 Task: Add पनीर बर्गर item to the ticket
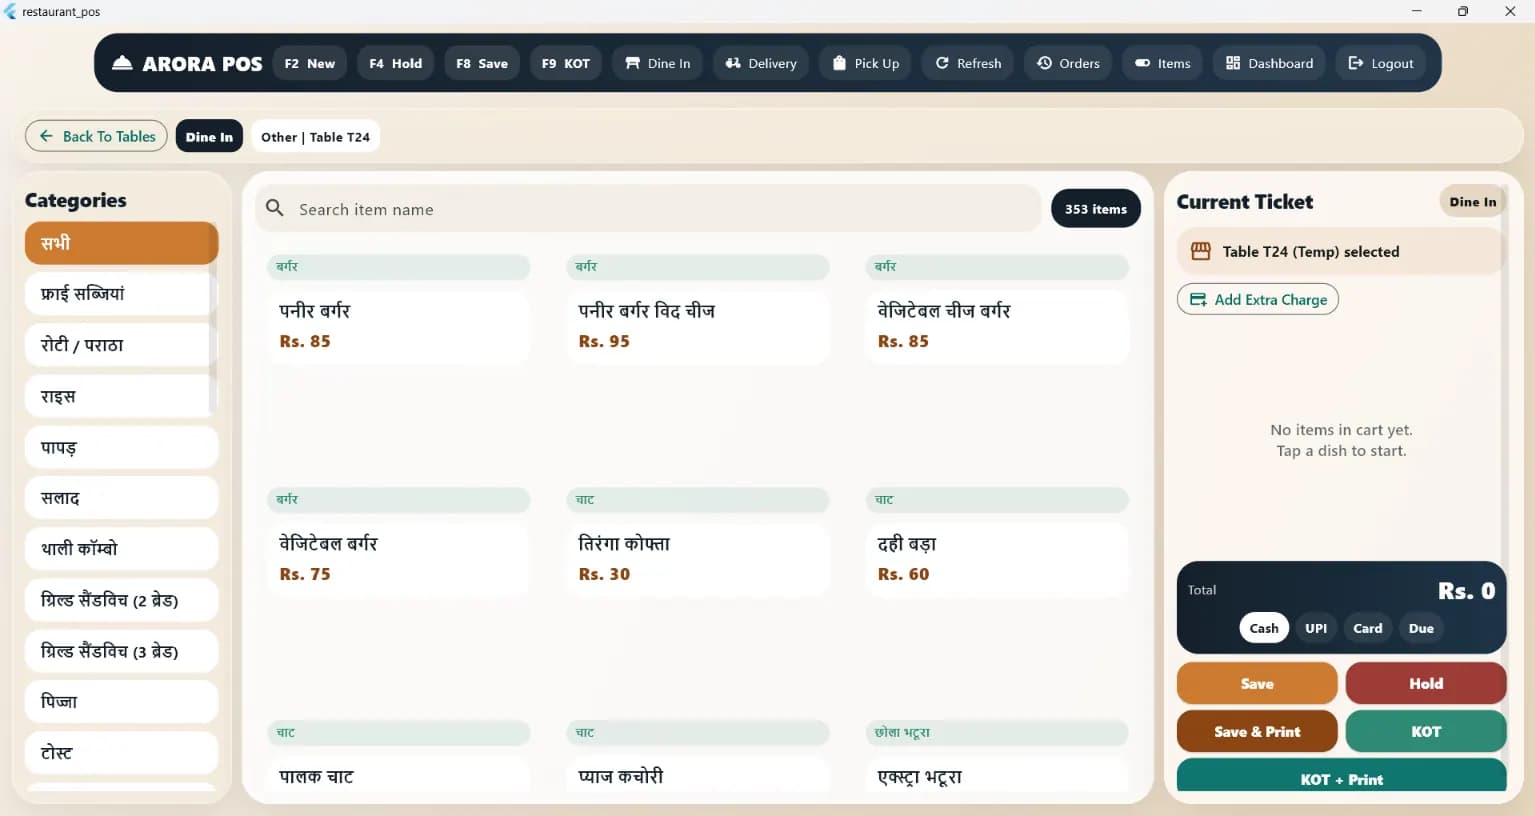point(398,326)
